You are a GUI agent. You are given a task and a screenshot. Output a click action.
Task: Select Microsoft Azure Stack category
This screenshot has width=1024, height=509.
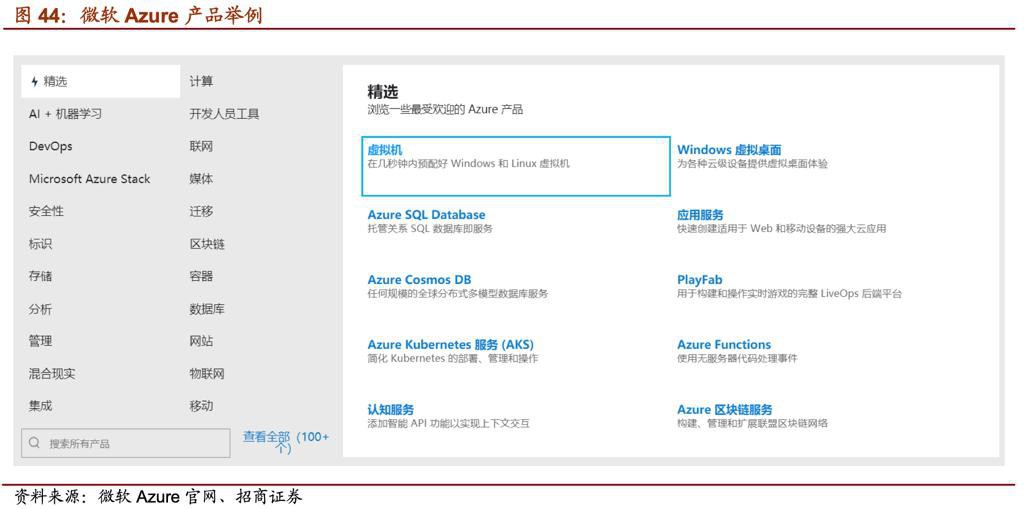click(89, 179)
